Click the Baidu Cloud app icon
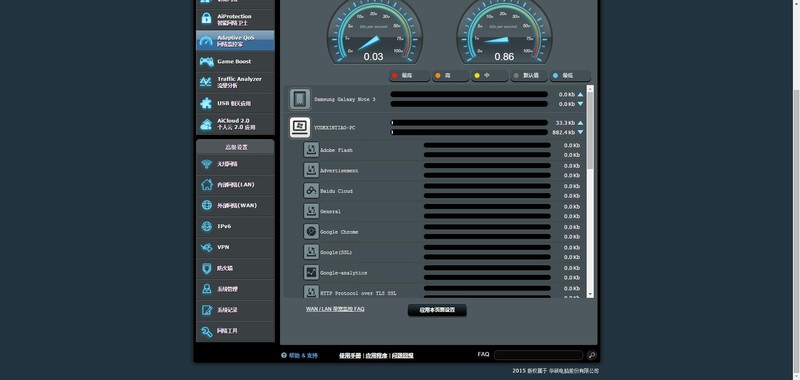Screen dimensions: 800x380 click(311, 191)
